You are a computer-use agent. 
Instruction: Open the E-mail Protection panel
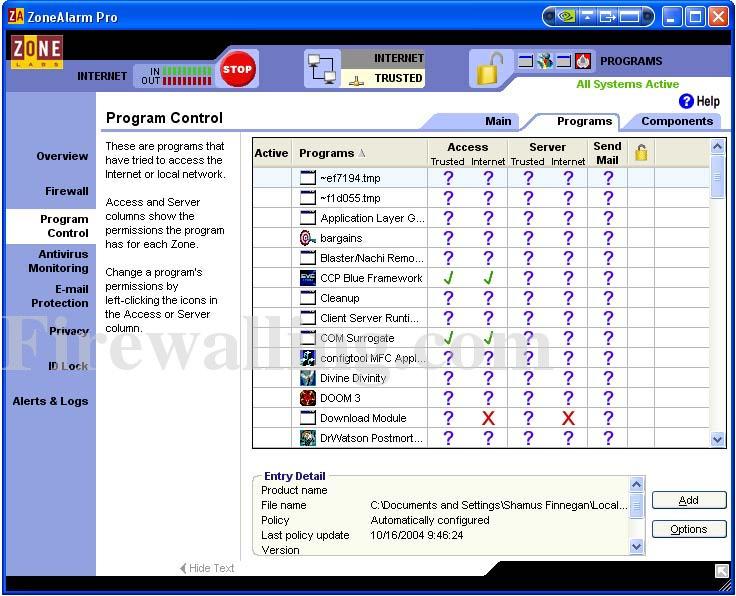pyautogui.click(x=60, y=296)
